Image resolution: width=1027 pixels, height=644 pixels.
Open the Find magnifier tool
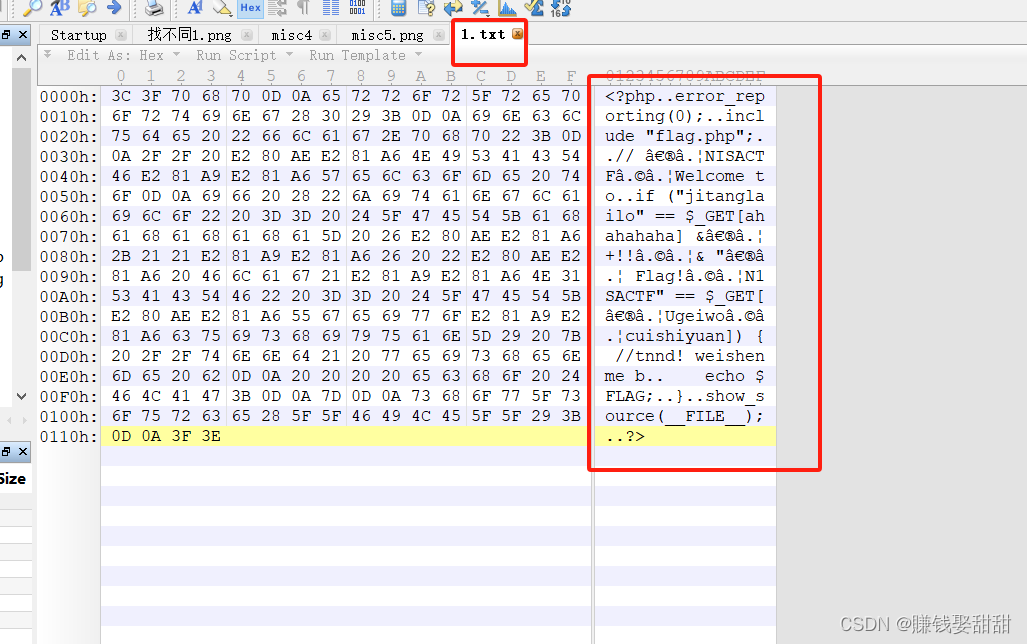tap(32, 8)
